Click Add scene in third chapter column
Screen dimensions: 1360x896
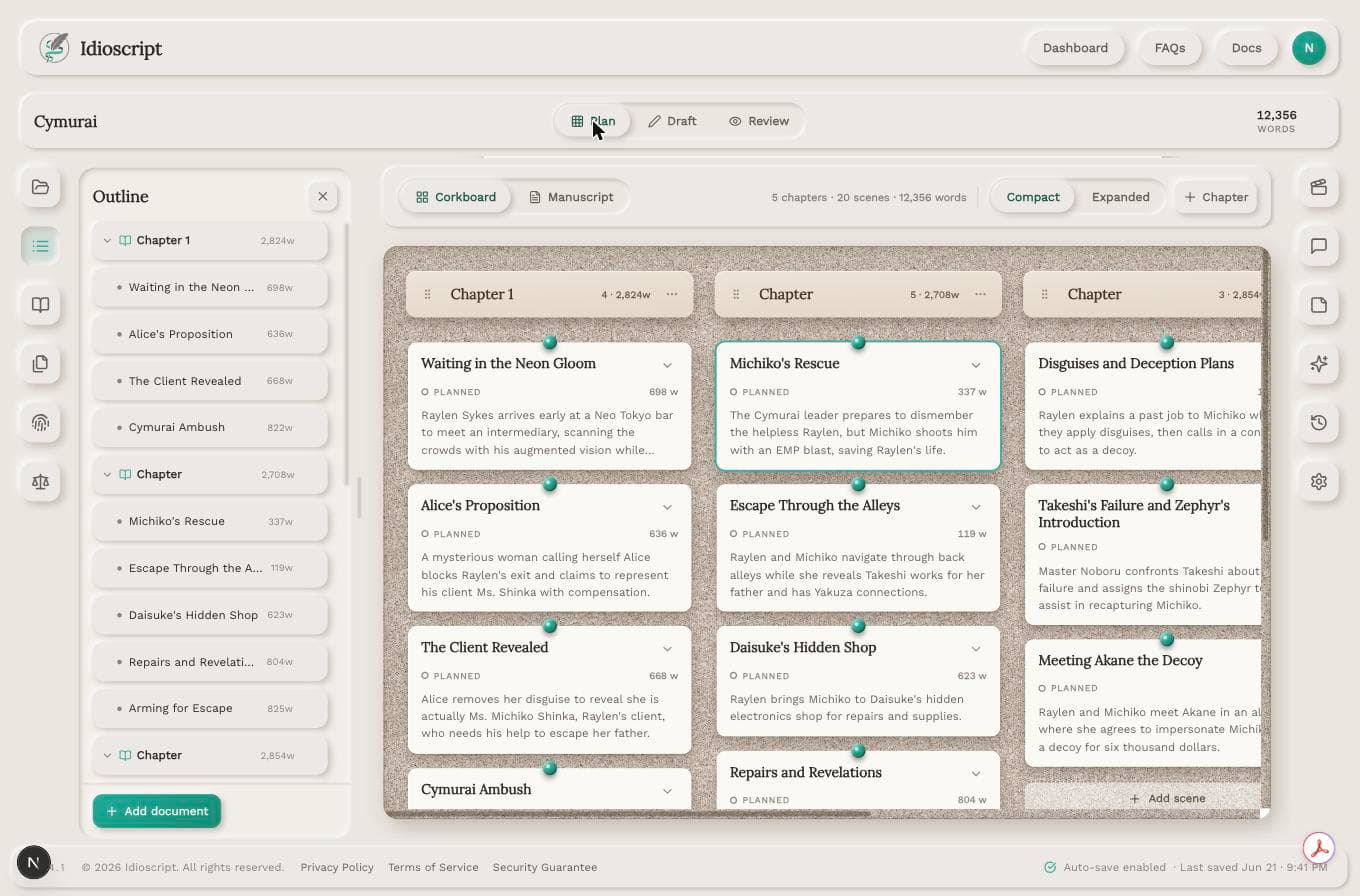click(x=1167, y=798)
